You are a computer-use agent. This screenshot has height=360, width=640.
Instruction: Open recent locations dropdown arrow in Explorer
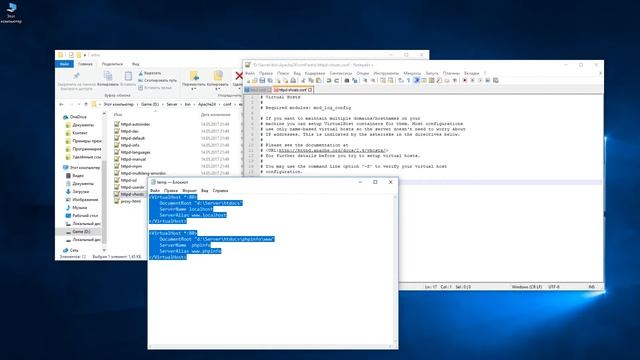79,104
